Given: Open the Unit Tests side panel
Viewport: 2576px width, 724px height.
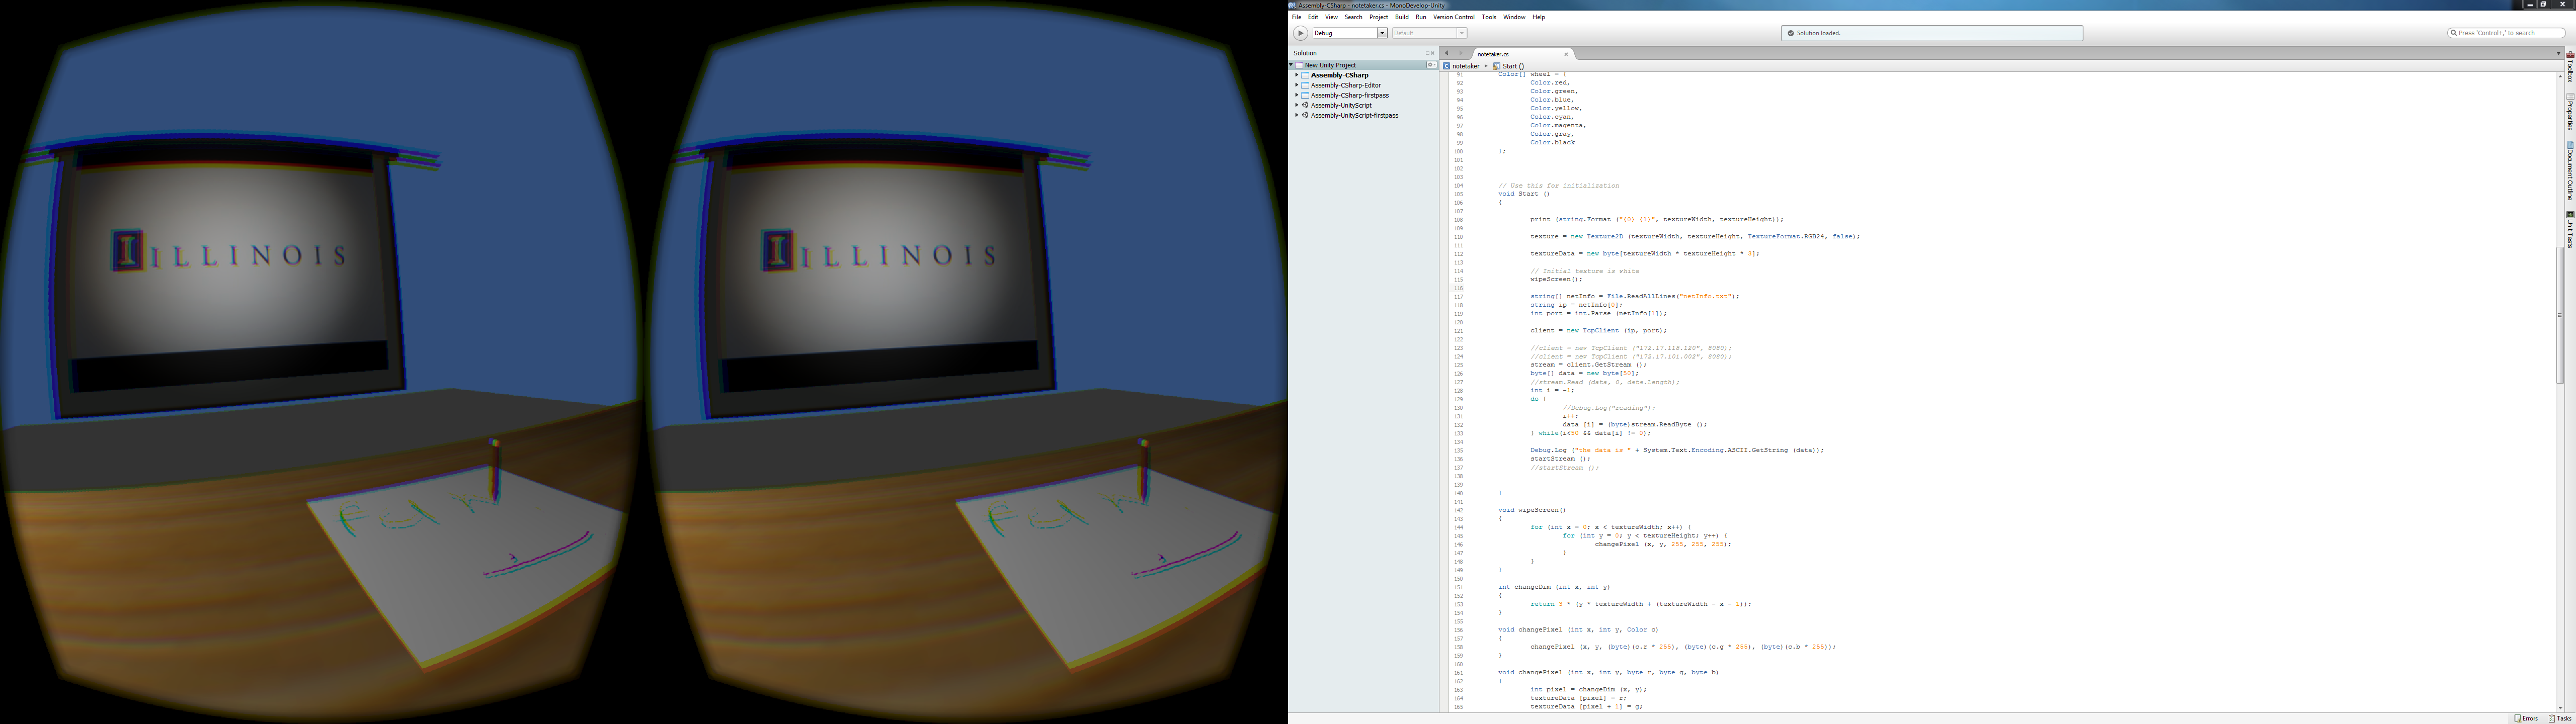Looking at the screenshot, I should click(2570, 231).
